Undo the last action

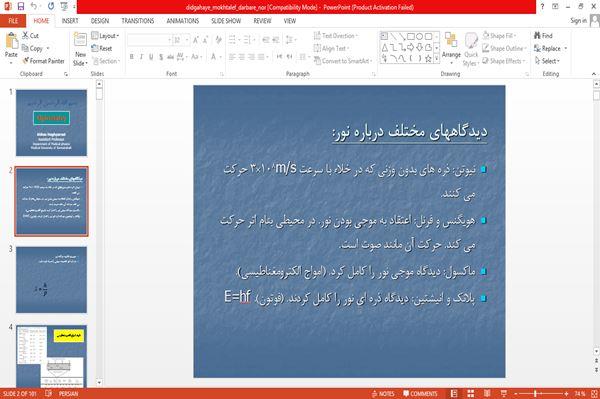34,6
